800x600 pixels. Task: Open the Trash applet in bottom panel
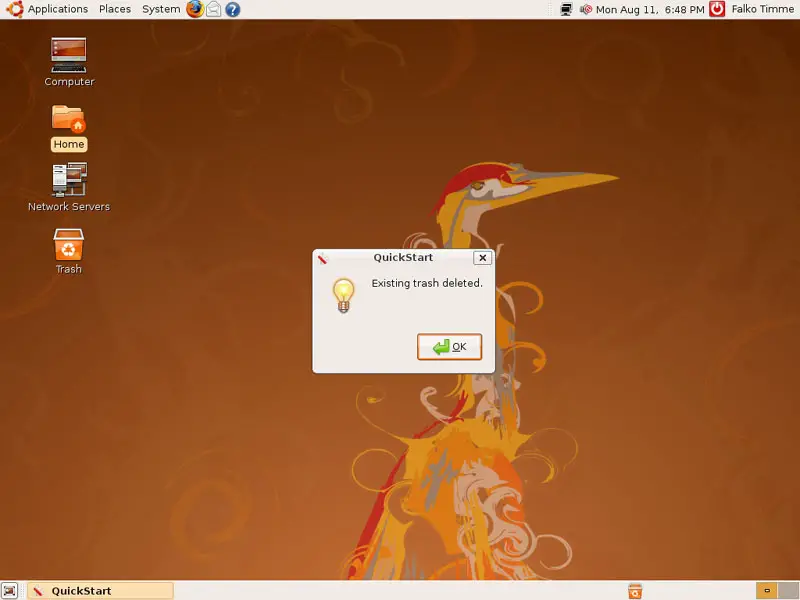point(635,591)
